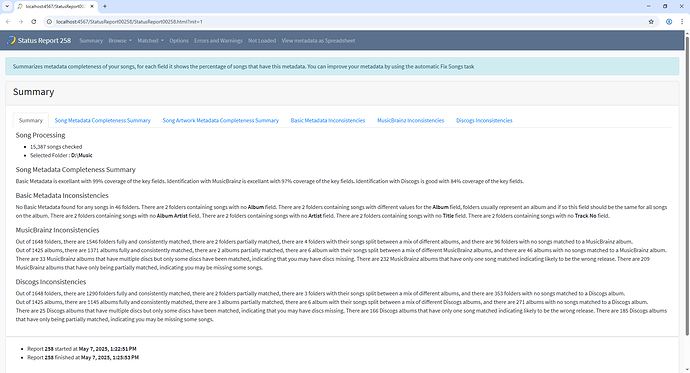Close the StatusReport browser tab
Image resolution: width=690 pixels, height=373 pixels.
coord(92,6)
